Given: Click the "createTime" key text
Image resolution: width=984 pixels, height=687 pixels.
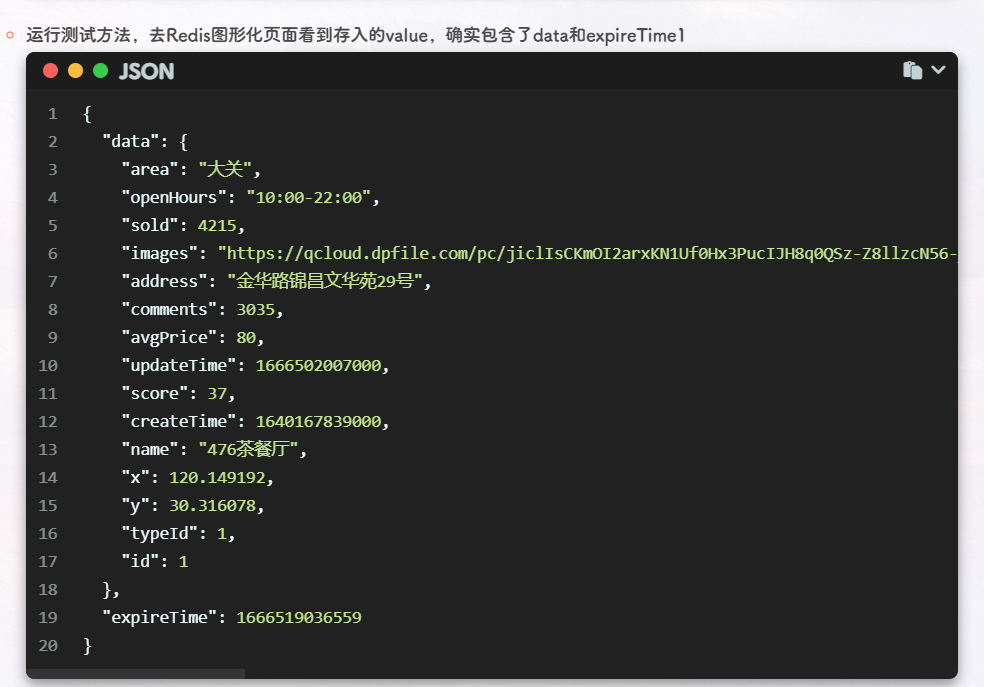Looking at the screenshot, I should point(179,421).
